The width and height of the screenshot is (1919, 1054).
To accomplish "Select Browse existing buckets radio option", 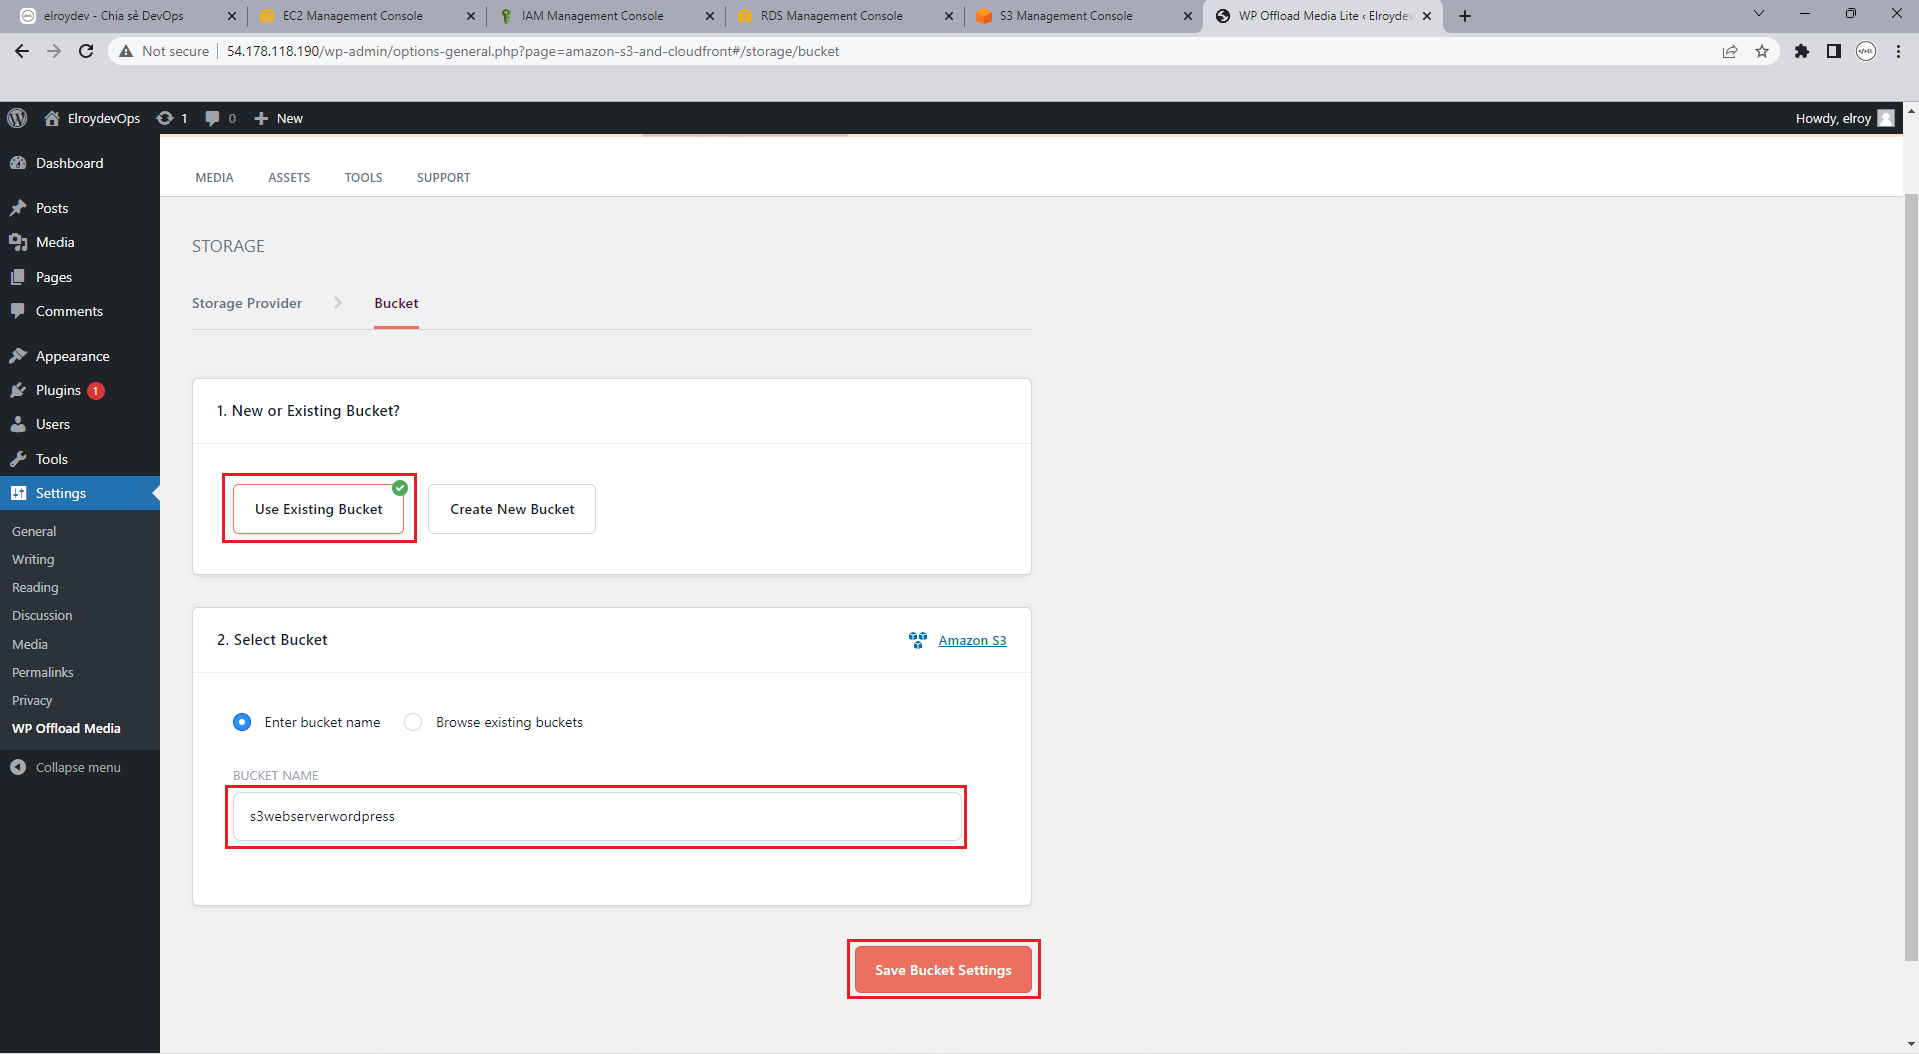I will click(413, 722).
